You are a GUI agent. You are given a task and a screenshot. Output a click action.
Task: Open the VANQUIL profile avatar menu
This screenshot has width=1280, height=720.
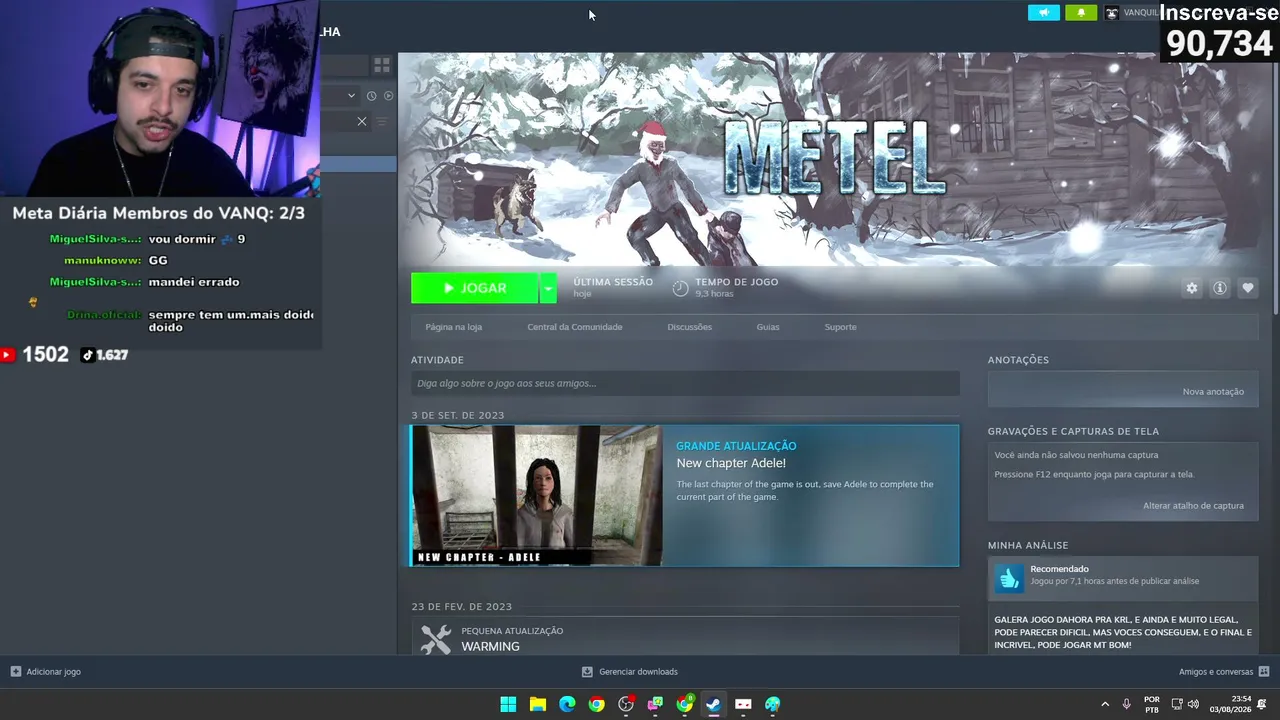(x=1111, y=13)
